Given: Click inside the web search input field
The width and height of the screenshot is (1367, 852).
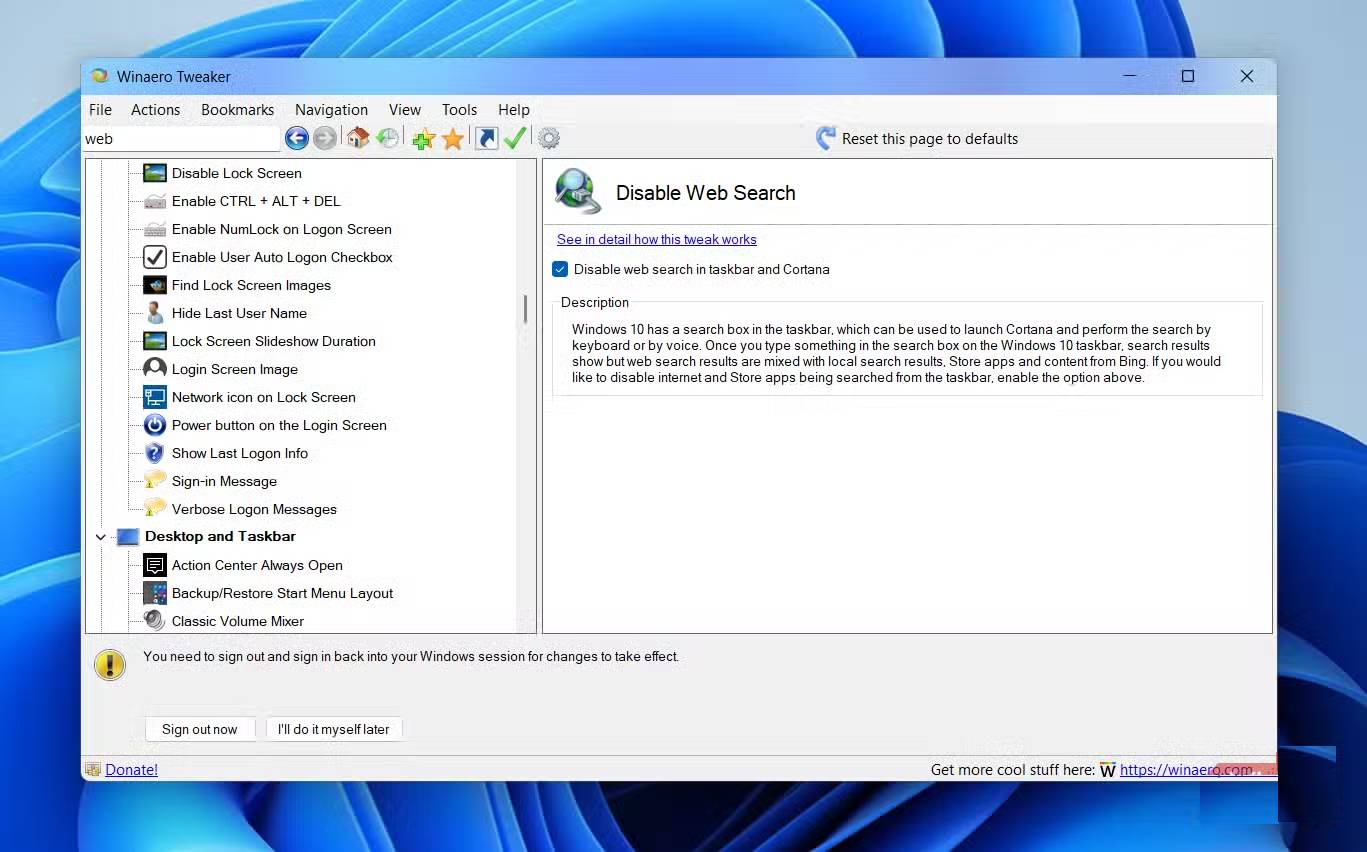Looking at the screenshot, I should [x=180, y=138].
